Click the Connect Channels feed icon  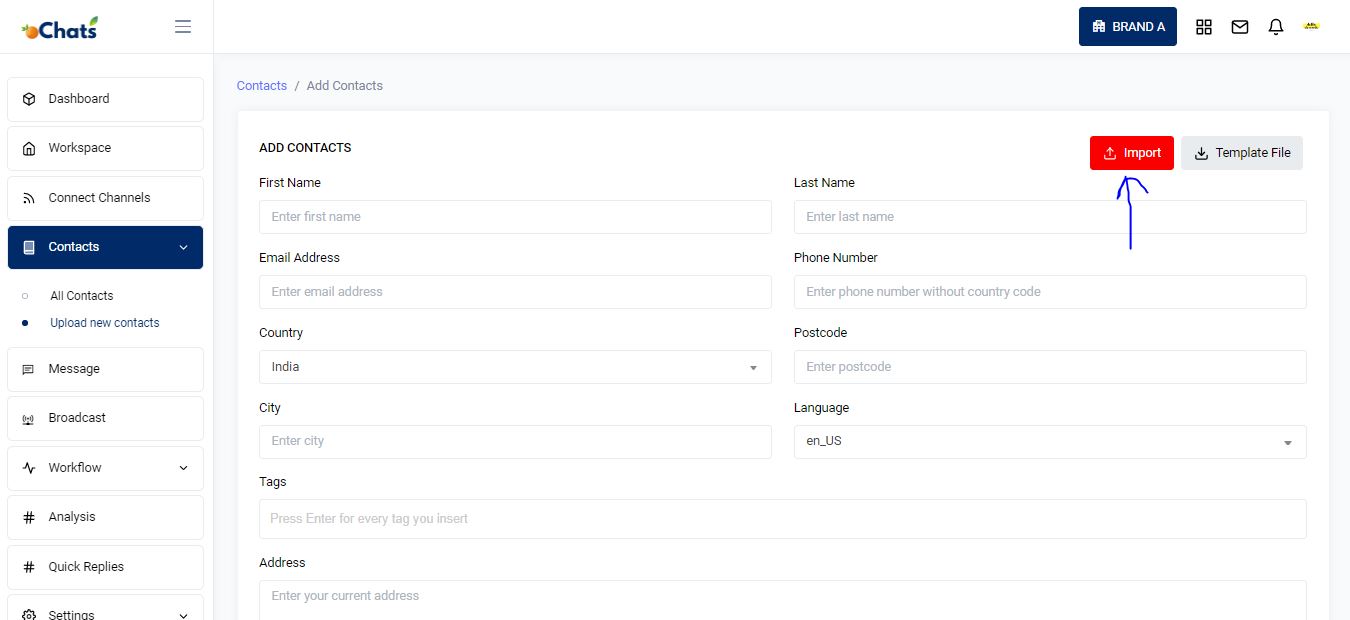point(29,198)
